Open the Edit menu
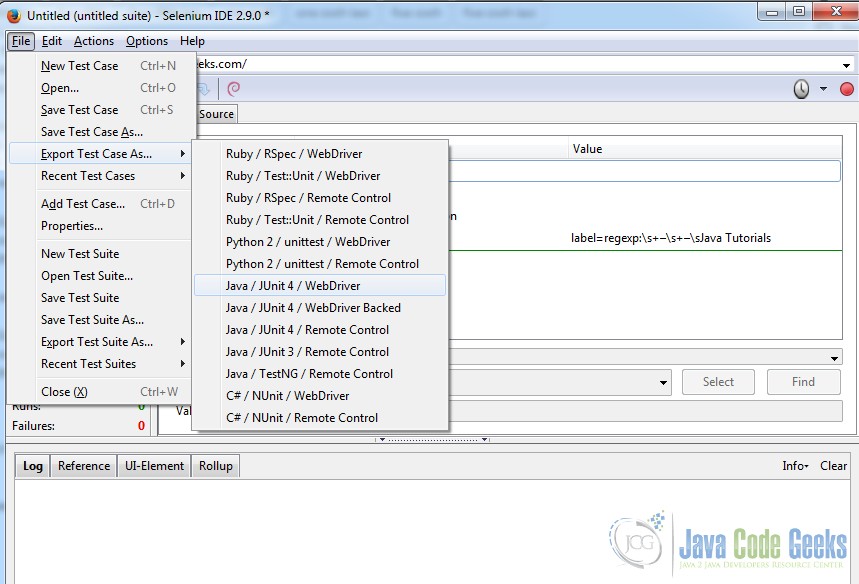 pos(51,41)
